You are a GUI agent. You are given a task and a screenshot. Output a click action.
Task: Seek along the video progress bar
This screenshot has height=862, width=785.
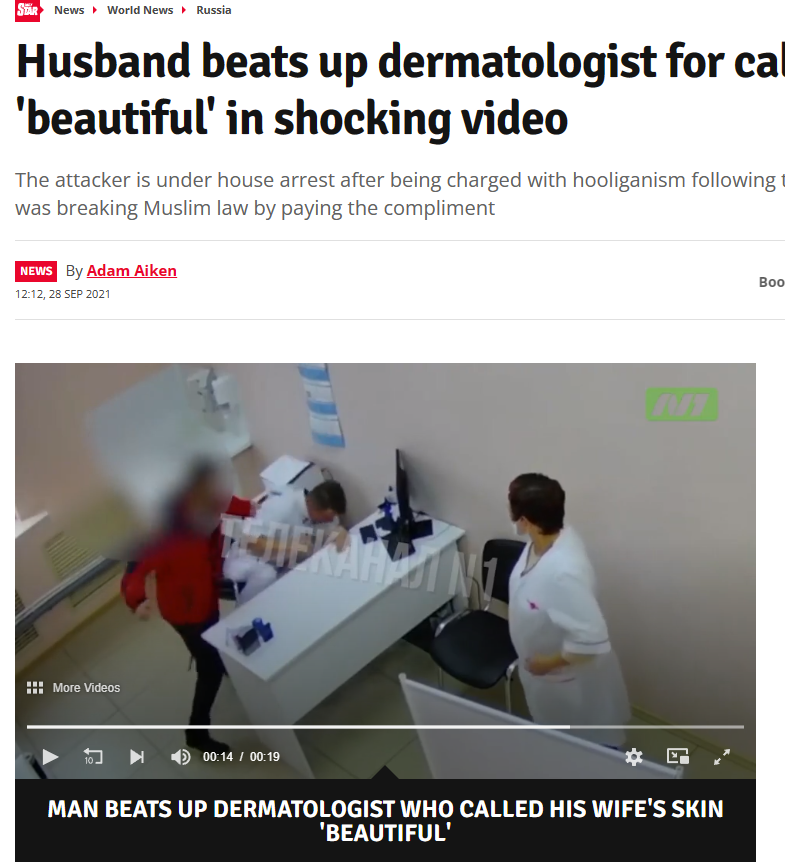pos(385,727)
